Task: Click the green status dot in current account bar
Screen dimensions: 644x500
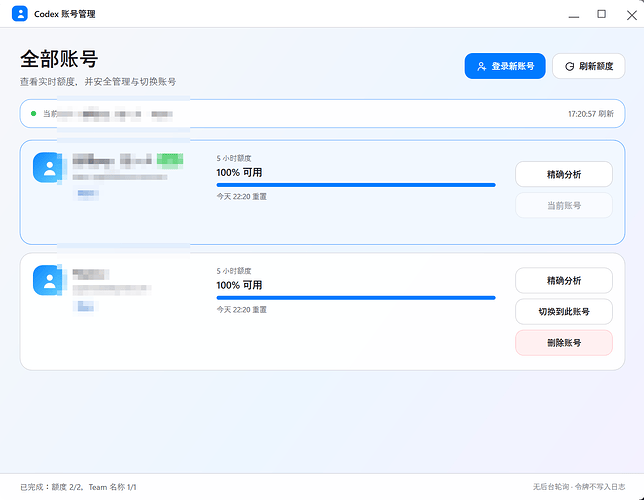Action: tap(34, 113)
